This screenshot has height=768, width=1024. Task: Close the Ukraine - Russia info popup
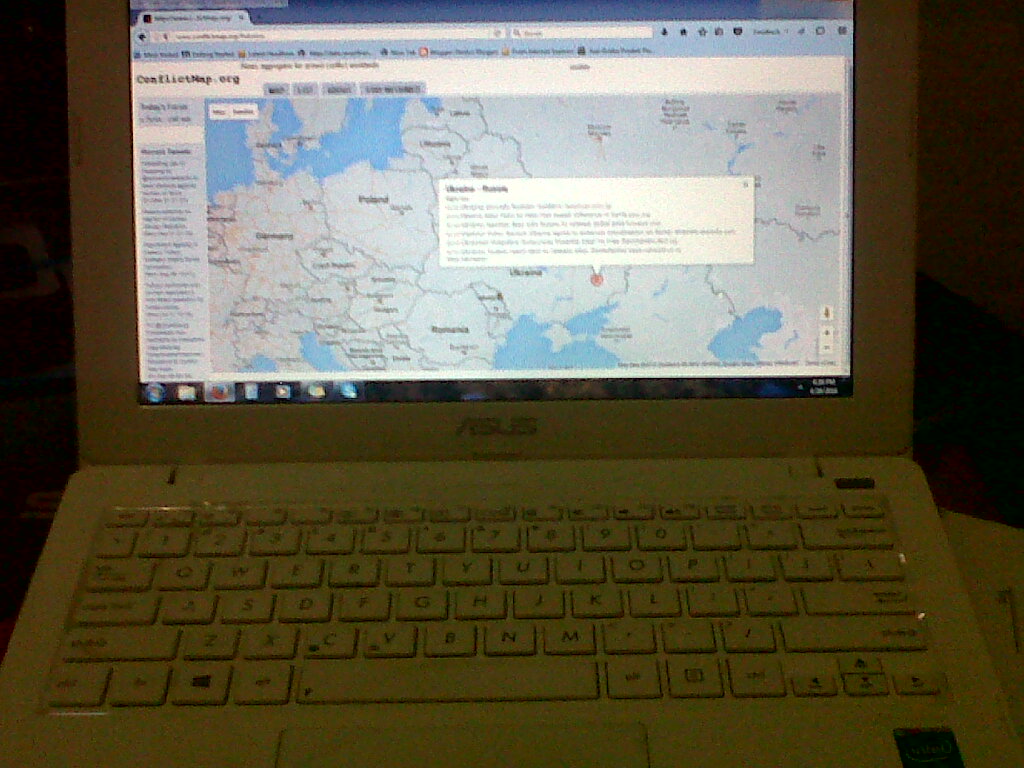(x=745, y=185)
